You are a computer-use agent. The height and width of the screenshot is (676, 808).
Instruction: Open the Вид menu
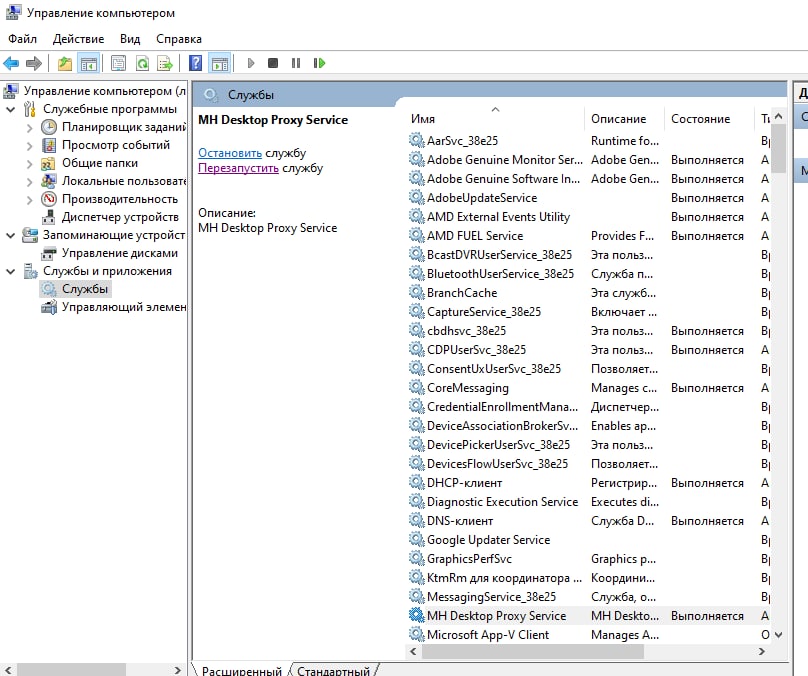[x=130, y=39]
